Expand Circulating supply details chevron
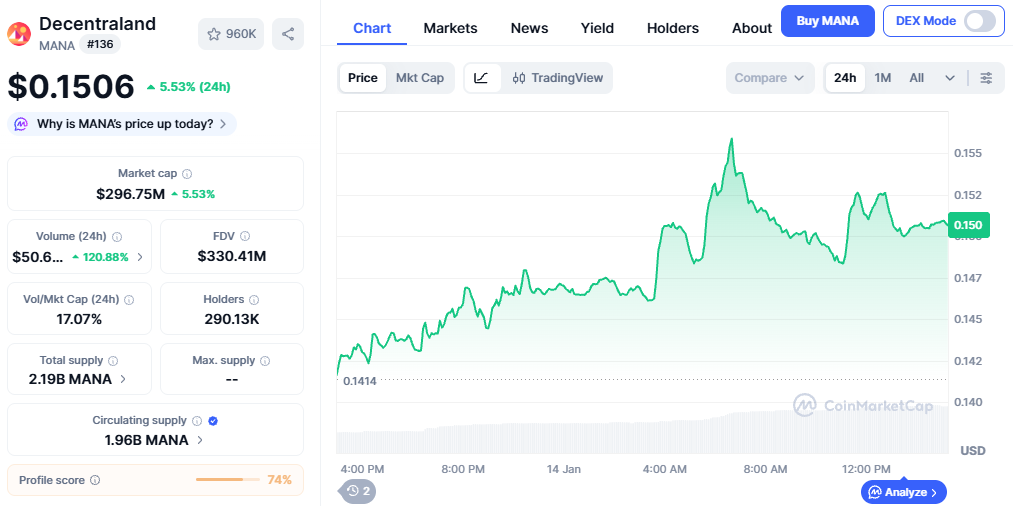Viewport: 1013px width, 506px height. pos(200,440)
